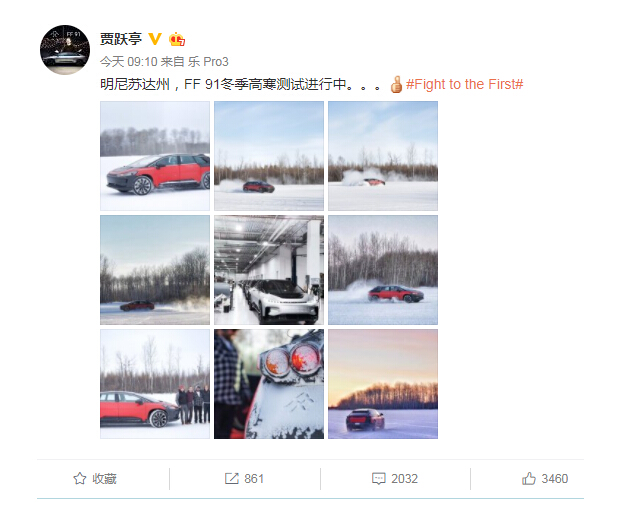Open the #Fight to the First# hashtag

464,84
